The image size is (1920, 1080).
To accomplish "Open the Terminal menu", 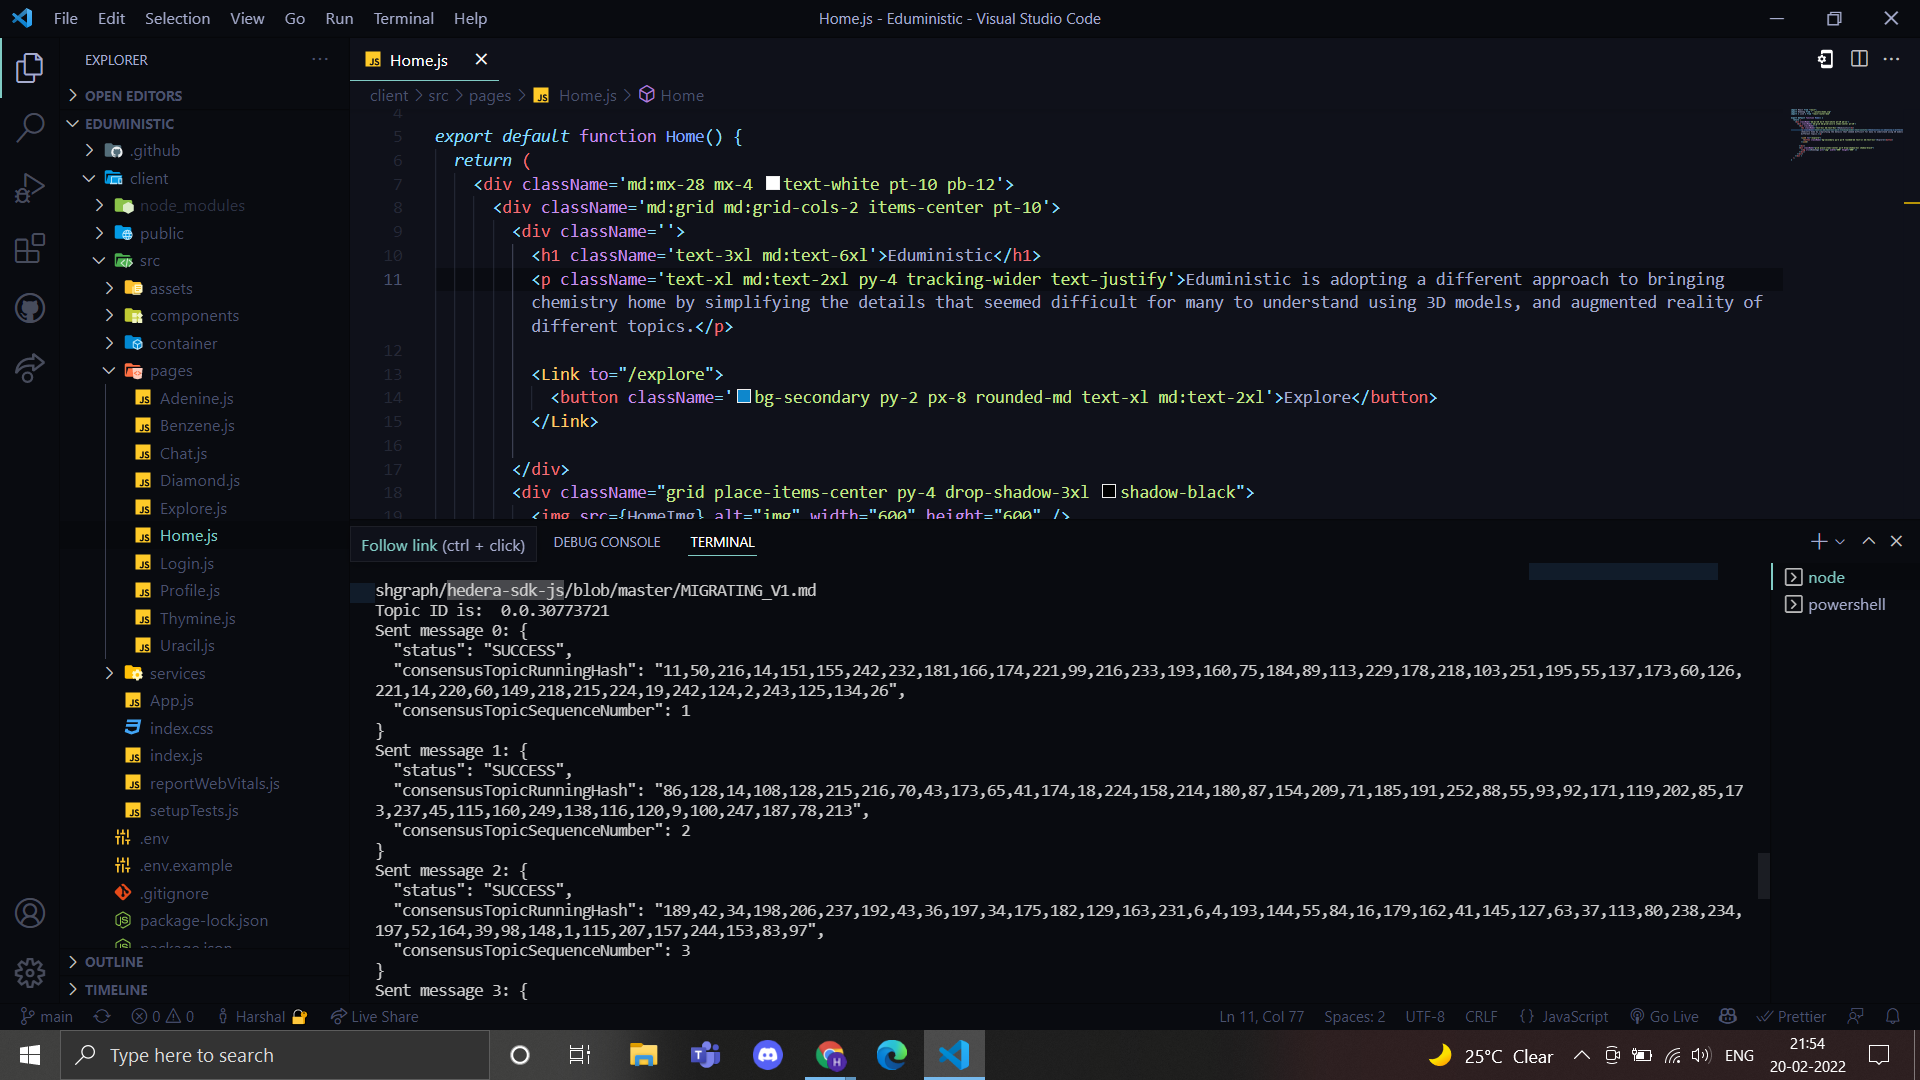I will 403,18.
